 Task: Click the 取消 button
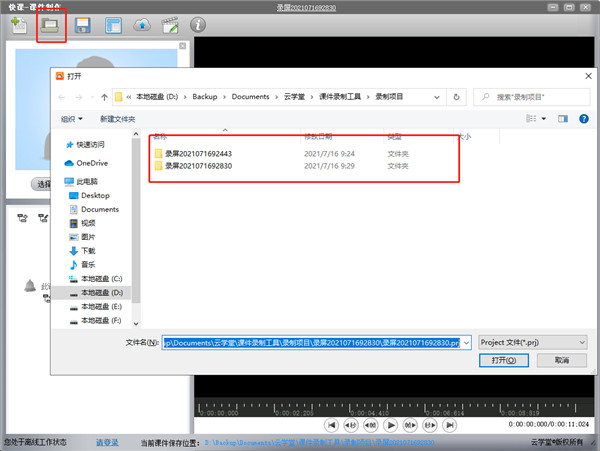tap(561, 360)
